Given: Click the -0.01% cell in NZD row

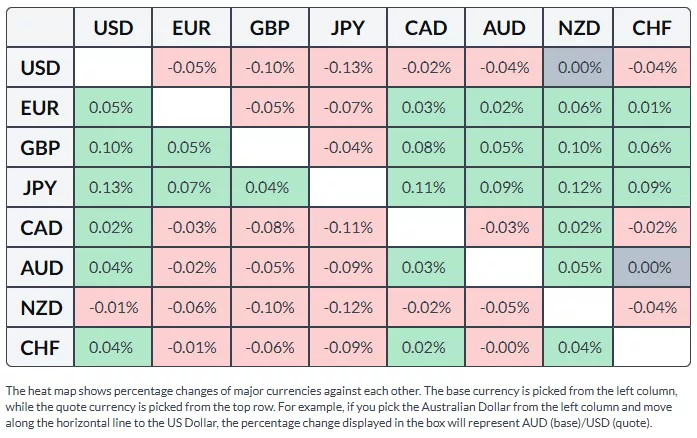Looking at the screenshot, I should pyautogui.click(x=113, y=308).
